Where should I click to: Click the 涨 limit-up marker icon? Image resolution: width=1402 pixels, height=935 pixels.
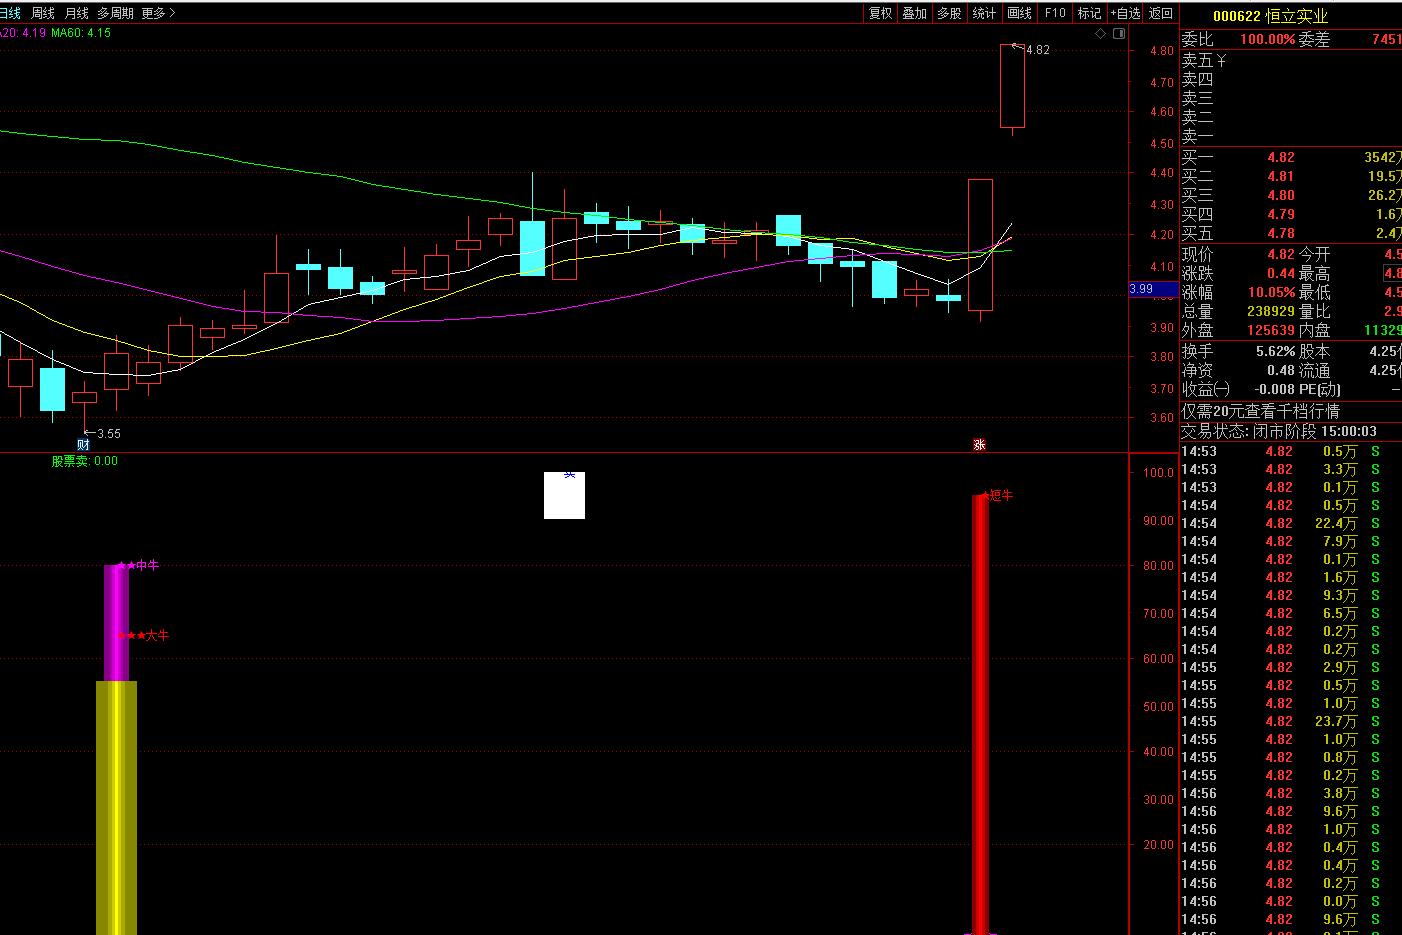[x=979, y=445]
